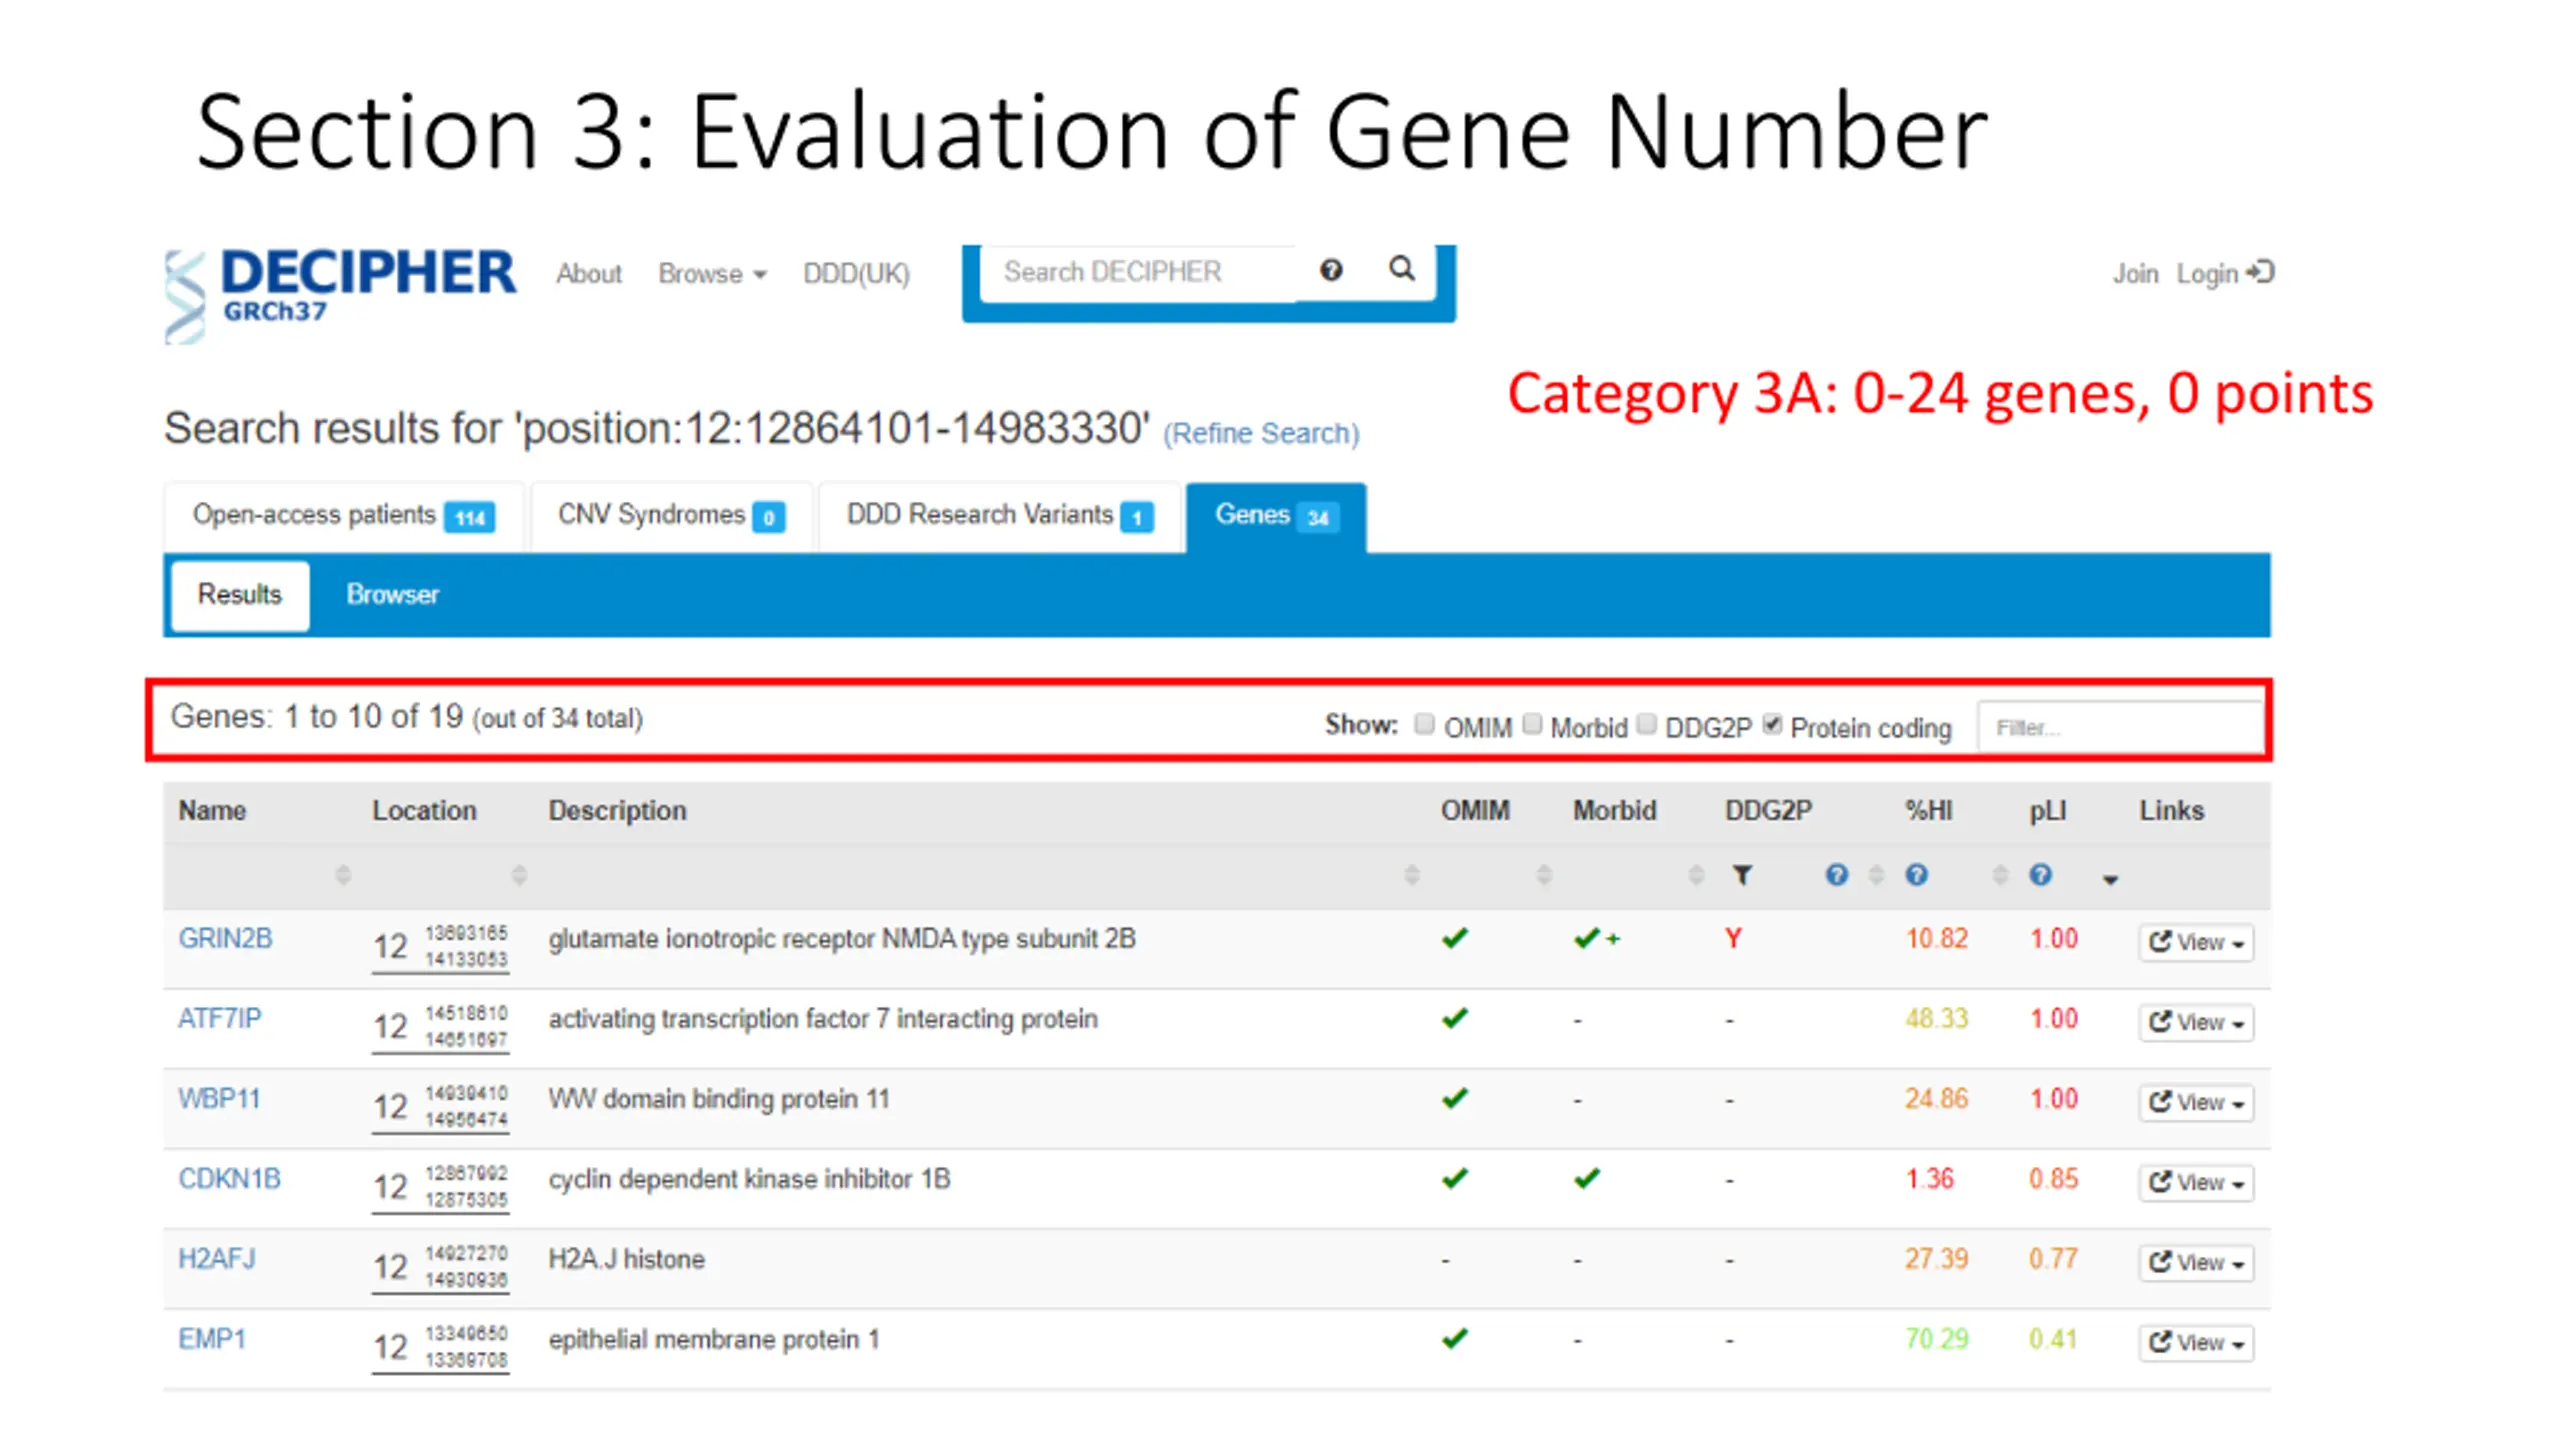Click the Login arrow icon
Viewport: 2560px width, 1440px height.
click(2261, 272)
